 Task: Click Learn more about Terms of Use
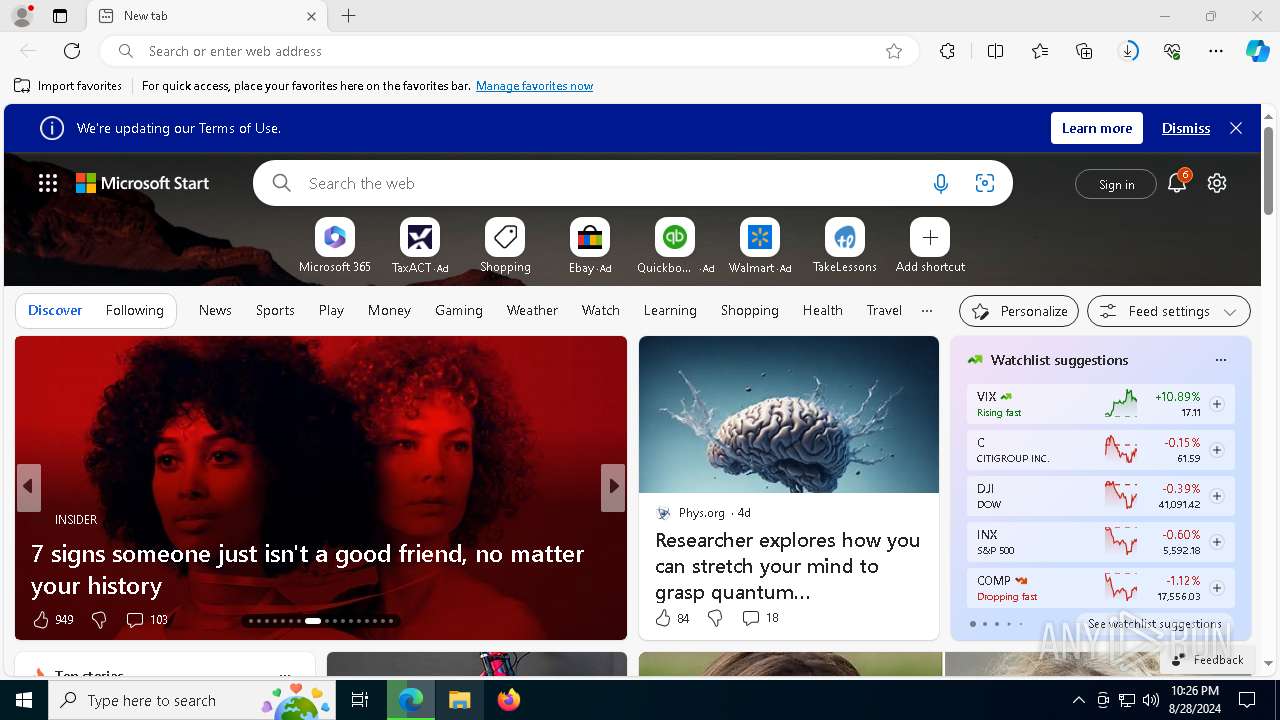pyautogui.click(x=1097, y=128)
